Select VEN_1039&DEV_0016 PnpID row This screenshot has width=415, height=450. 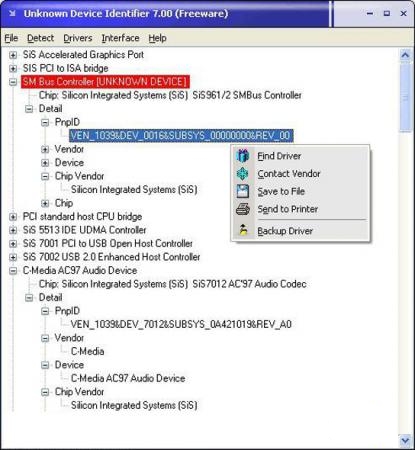tap(181, 136)
